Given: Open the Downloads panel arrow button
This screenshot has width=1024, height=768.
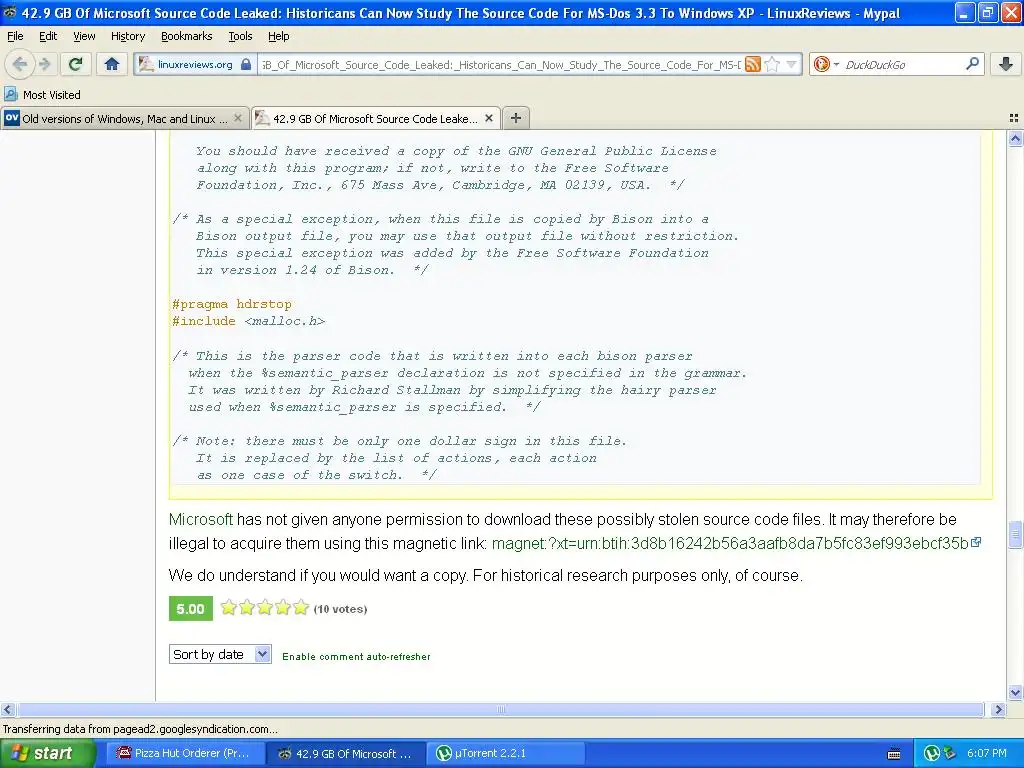Looking at the screenshot, I should [x=1006, y=64].
